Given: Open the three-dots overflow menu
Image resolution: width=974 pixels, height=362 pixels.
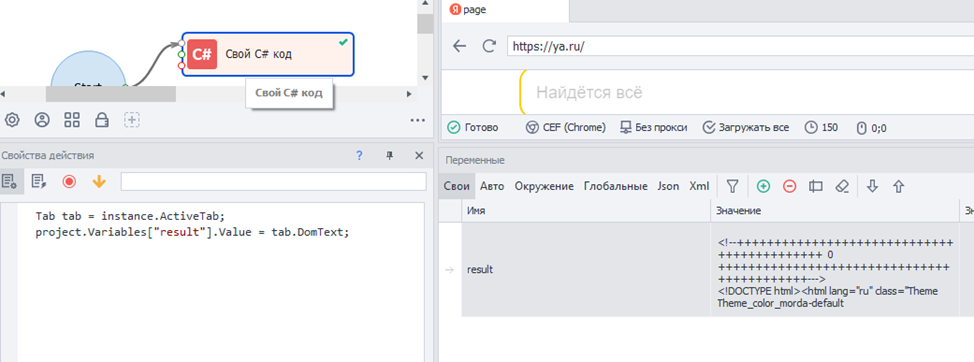Looking at the screenshot, I should (418, 120).
